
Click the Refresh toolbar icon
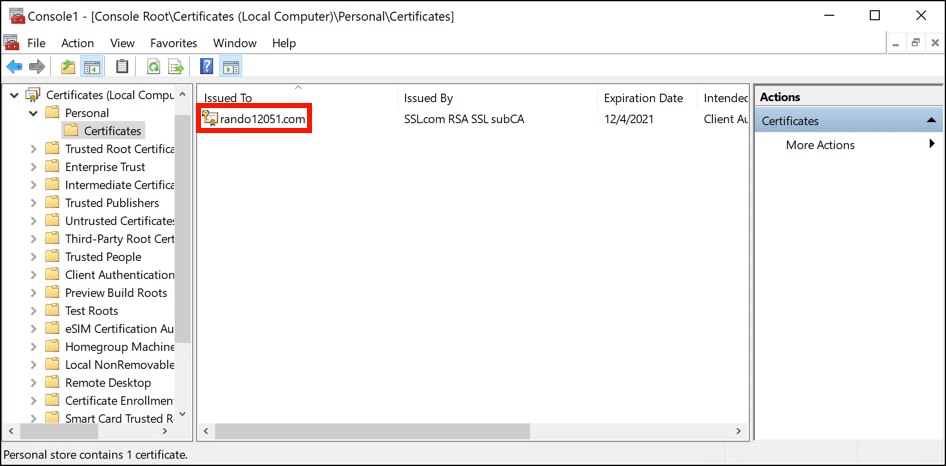pos(153,67)
